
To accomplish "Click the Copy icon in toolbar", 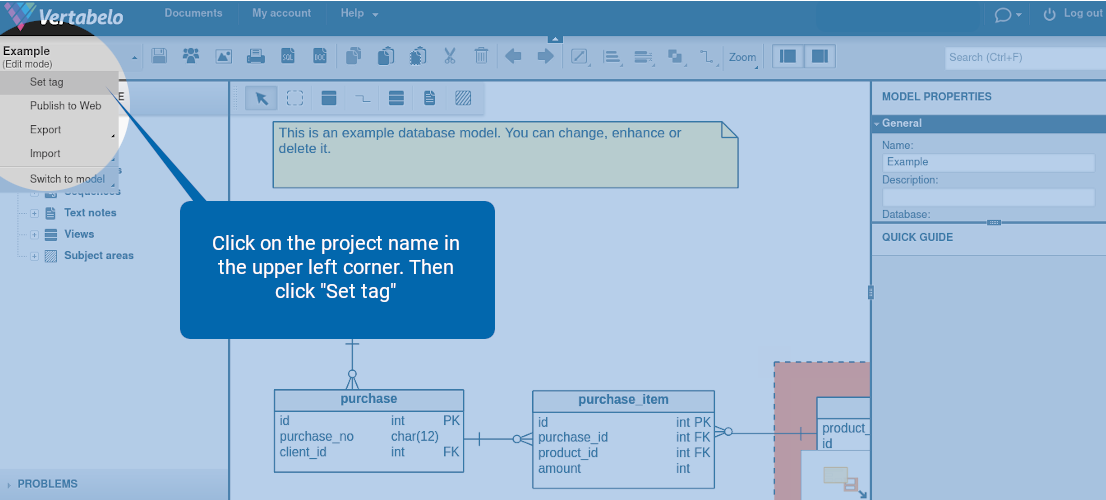I will coord(353,56).
